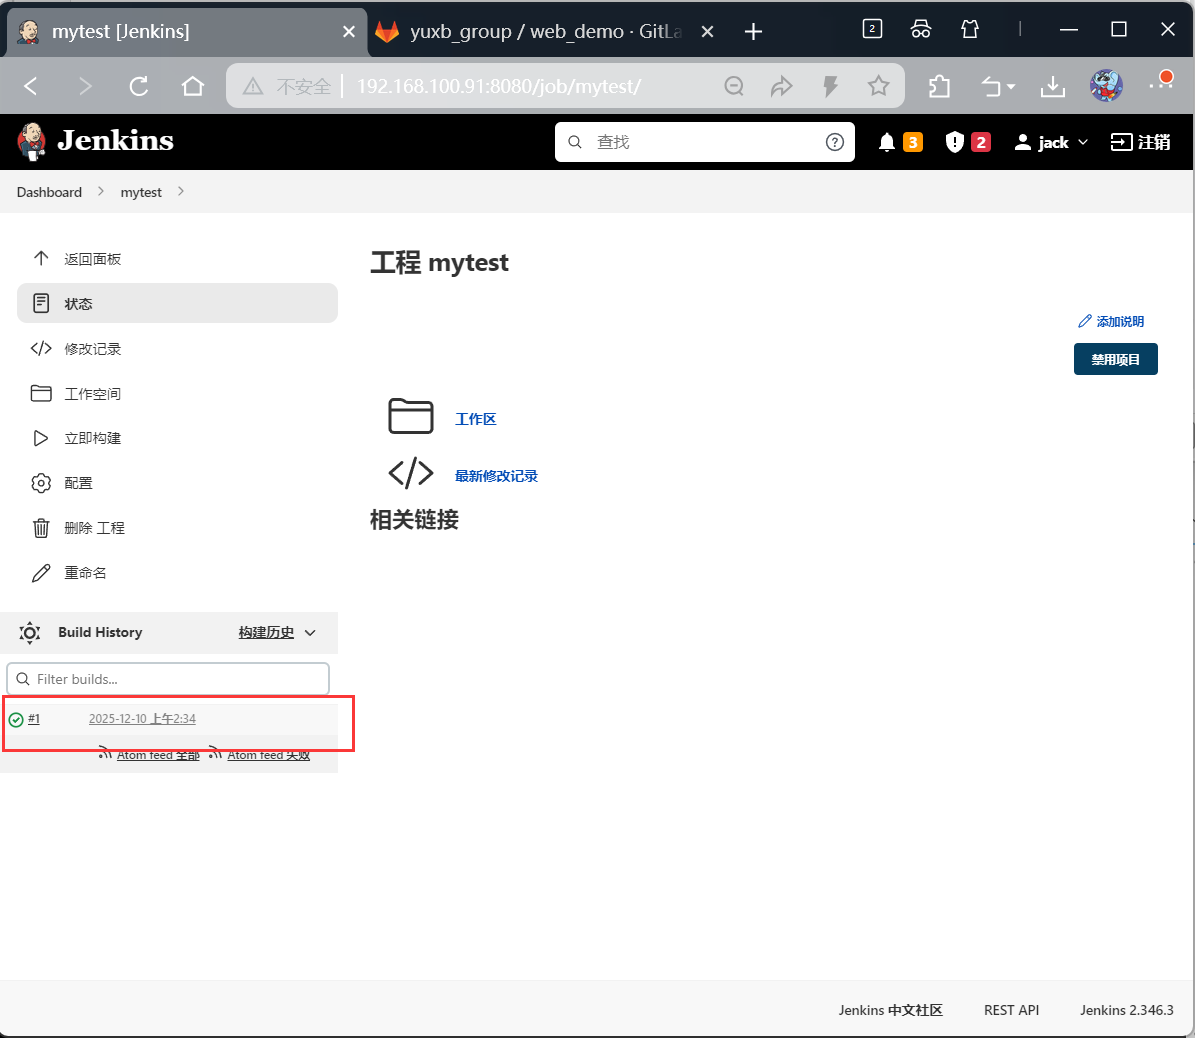Screen dimensions: 1195x1038
Task: Click the mytest breadcrumb
Action: coord(141,192)
